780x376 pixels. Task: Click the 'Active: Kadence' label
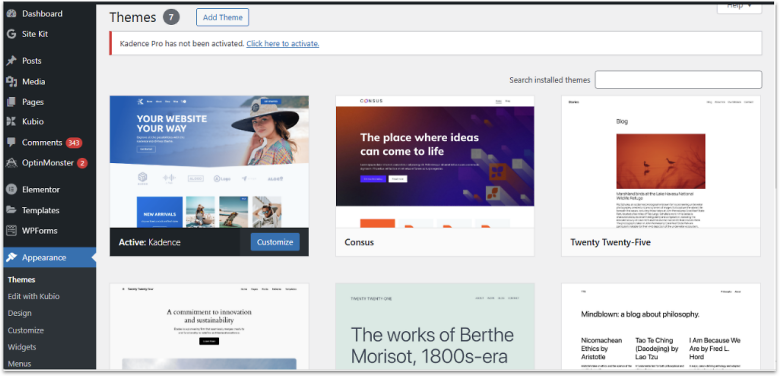[149, 243]
